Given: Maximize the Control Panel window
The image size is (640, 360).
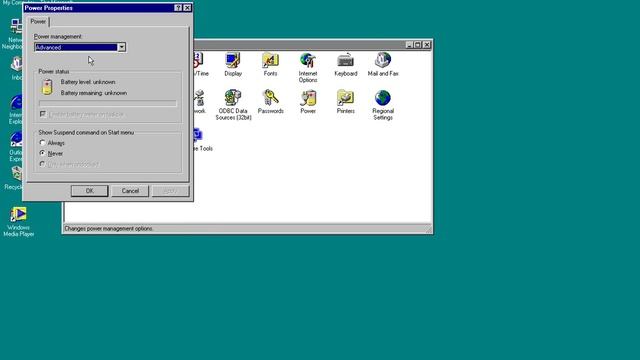Looking at the screenshot, I should coord(418,45).
